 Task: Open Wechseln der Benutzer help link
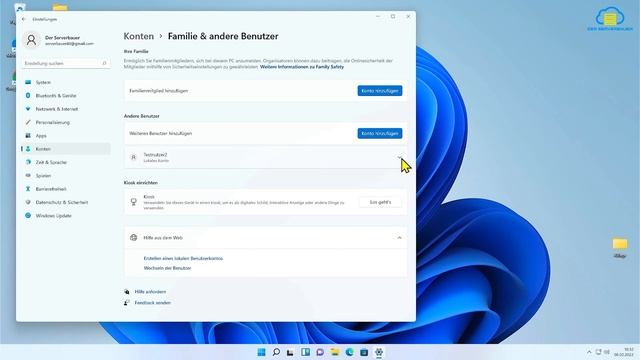pyautogui.click(x=167, y=268)
